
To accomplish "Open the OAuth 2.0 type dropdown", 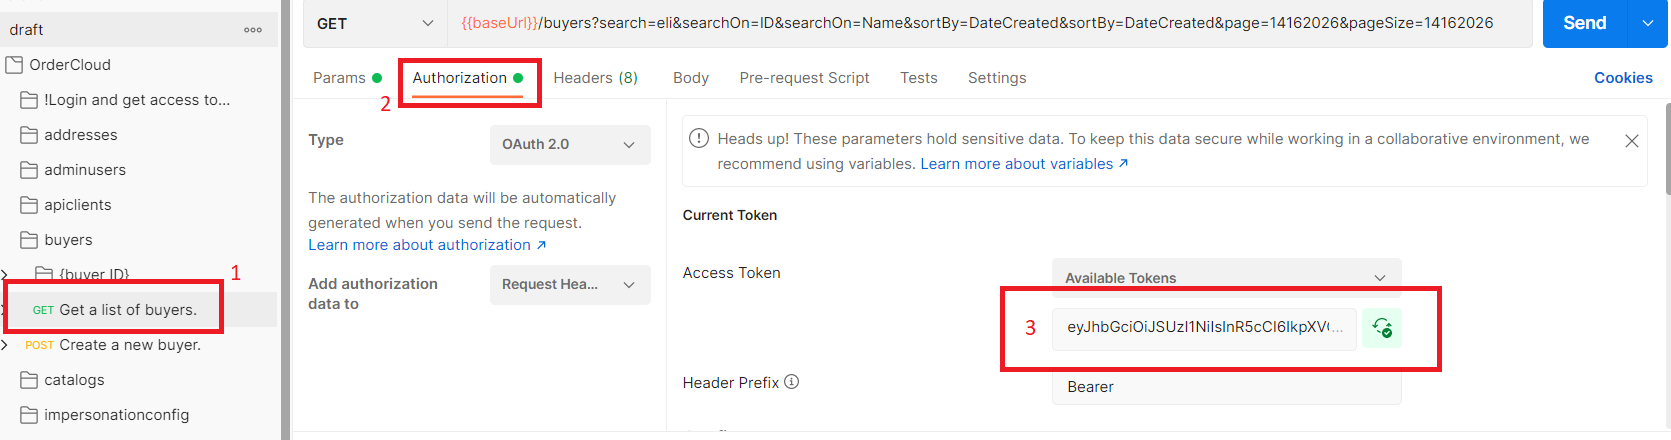I will tap(569, 145).
